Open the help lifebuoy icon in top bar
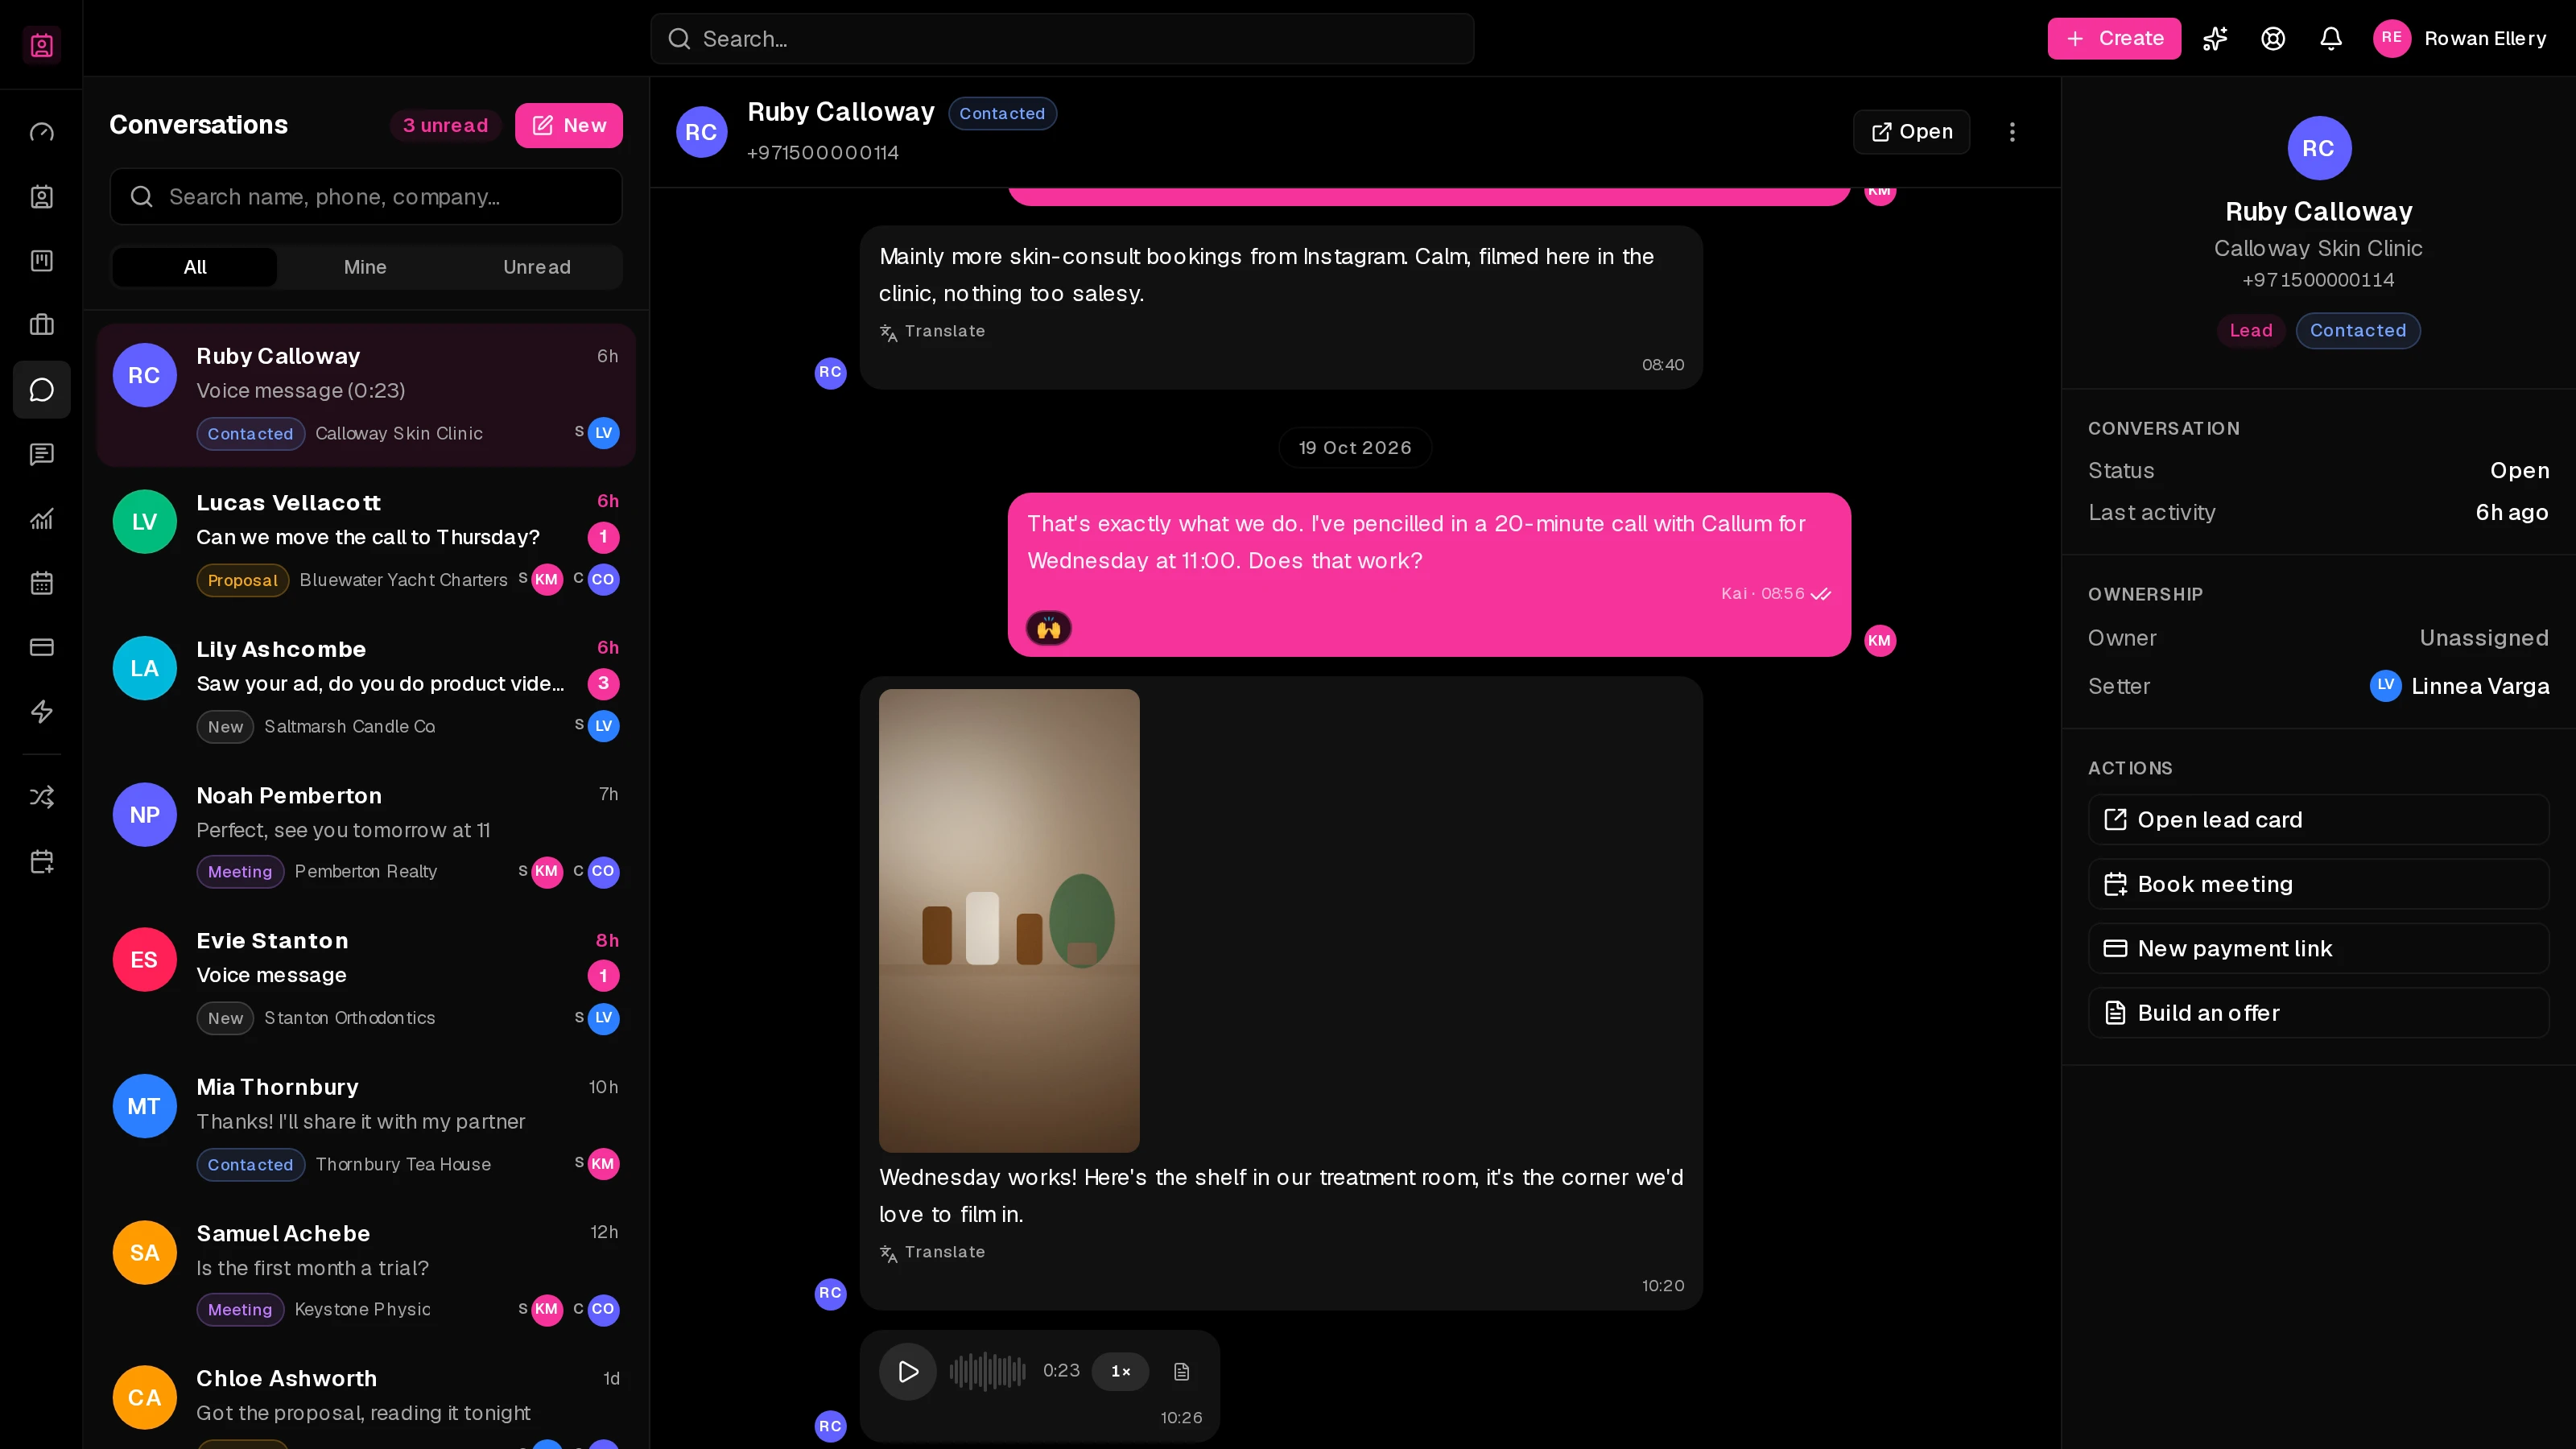The image size is (2576, 1449). pyautogui.click(x=2273, y=38)
